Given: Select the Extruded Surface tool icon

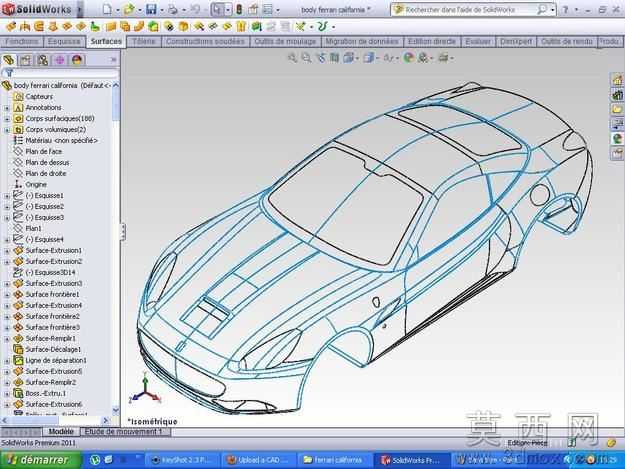Looking at the screenshot, I should 11,27.
